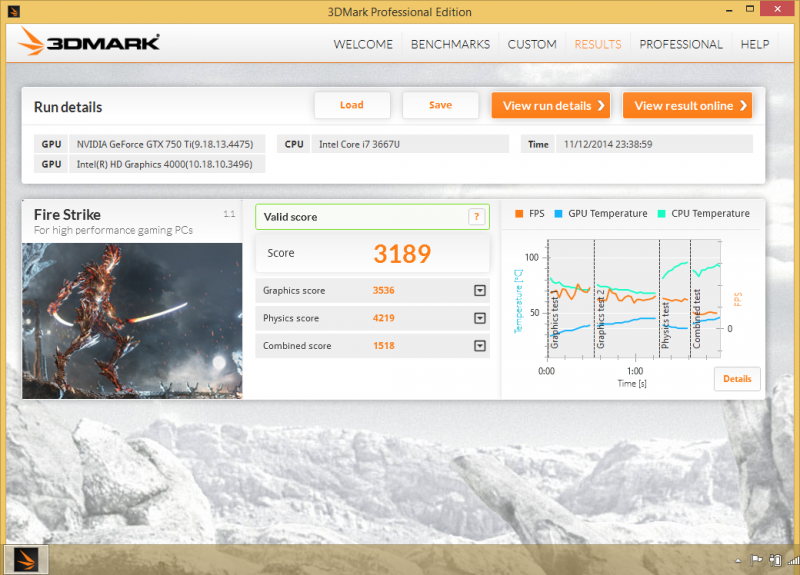
Task: Click the network signal tray icon
Action: 793,561
